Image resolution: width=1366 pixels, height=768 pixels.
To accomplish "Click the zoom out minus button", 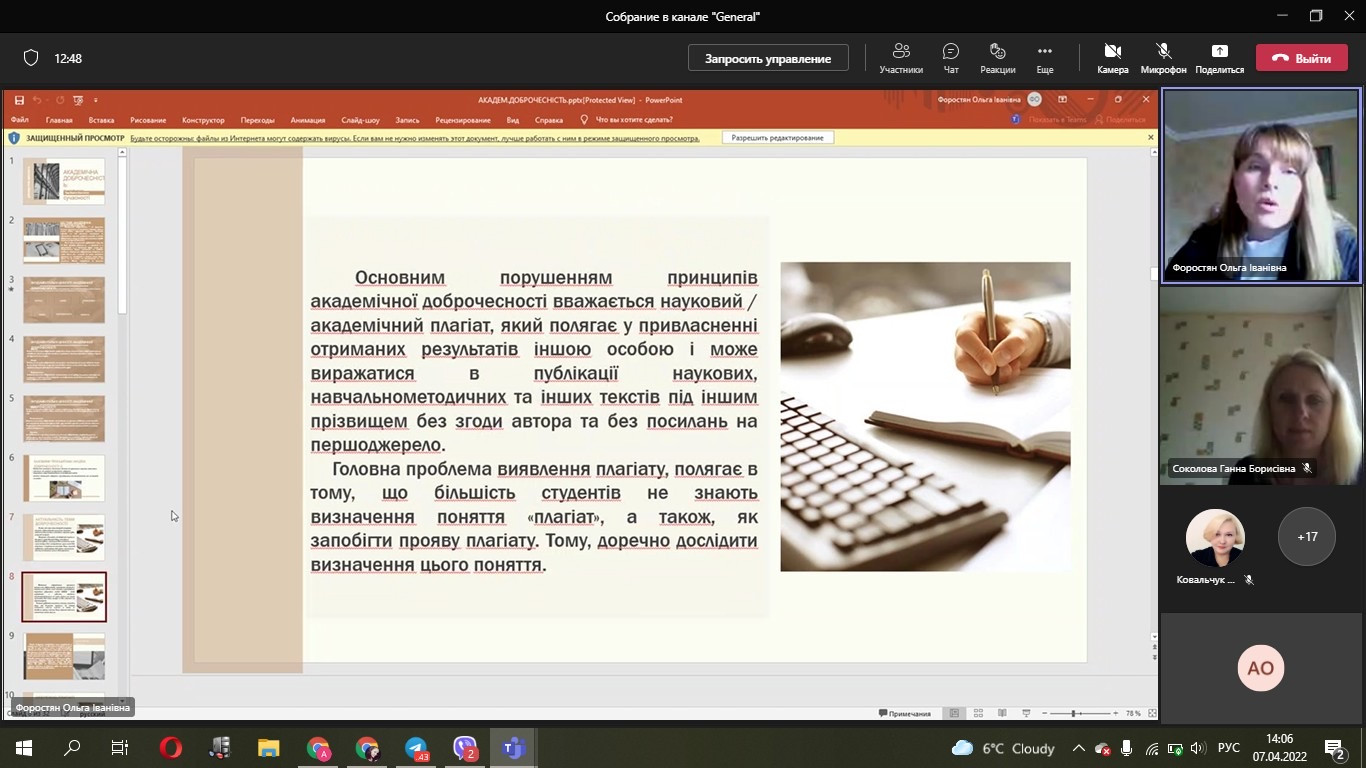I will coord(1045,713).
